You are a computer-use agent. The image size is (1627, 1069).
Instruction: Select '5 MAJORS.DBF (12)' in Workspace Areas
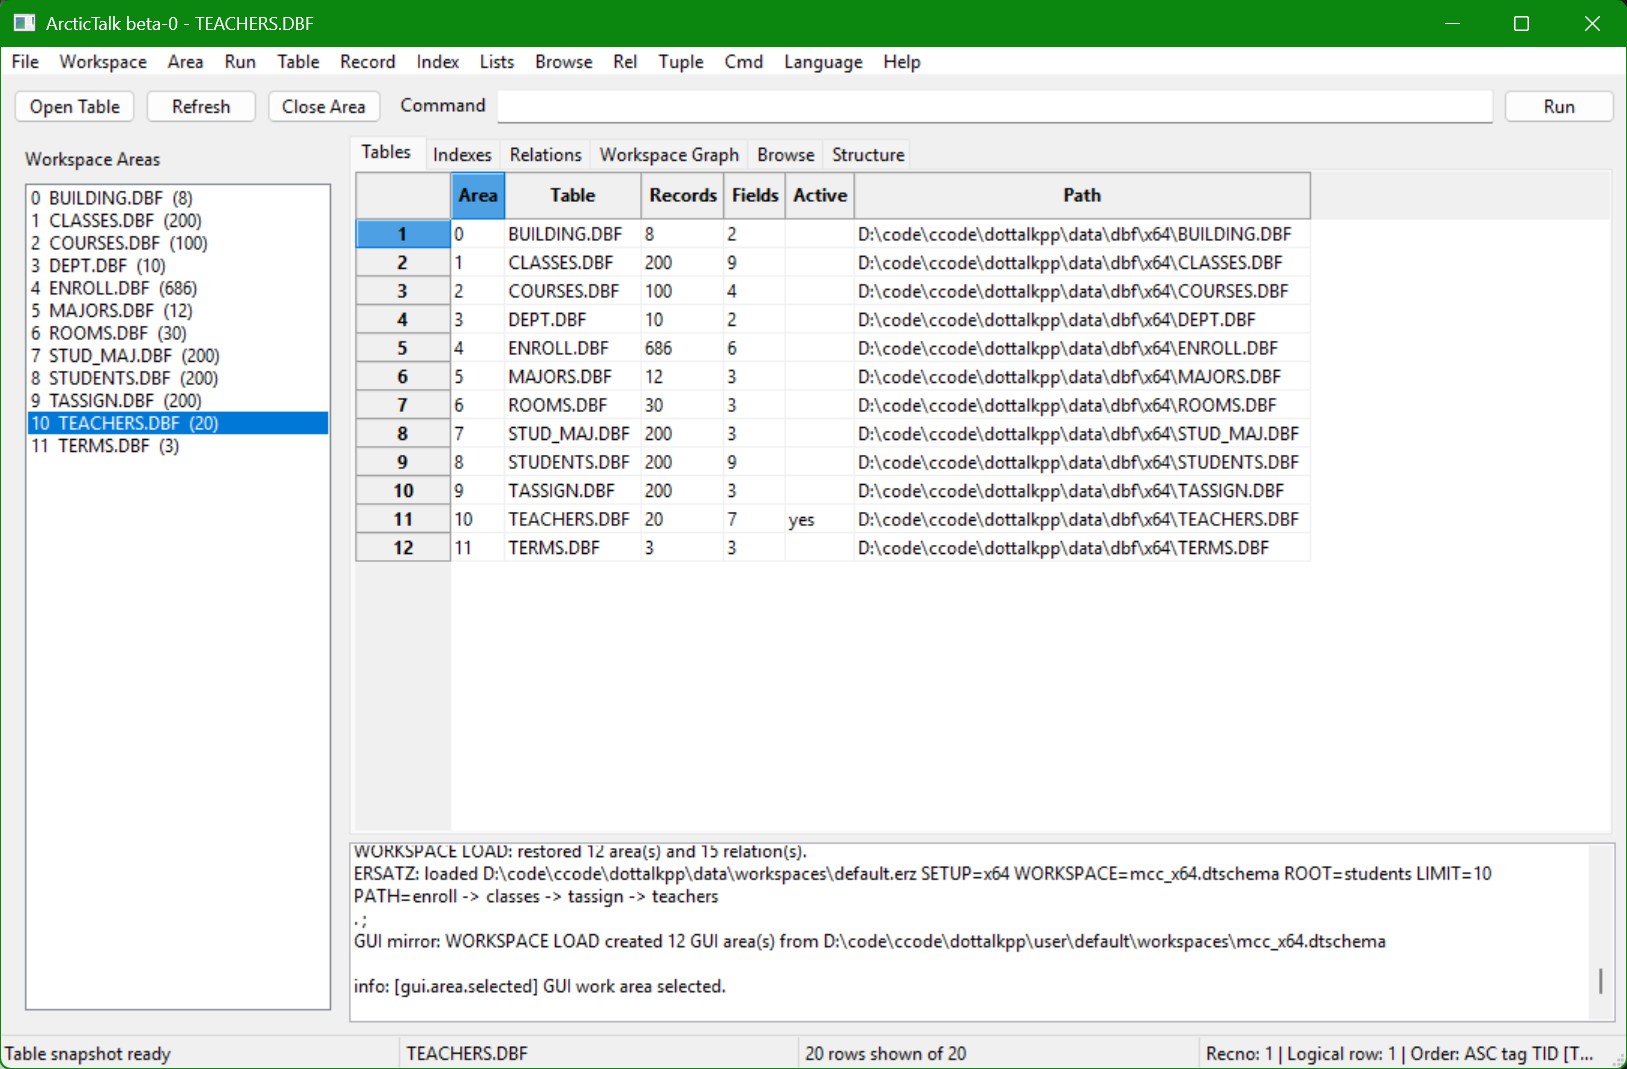pos(178,310)
